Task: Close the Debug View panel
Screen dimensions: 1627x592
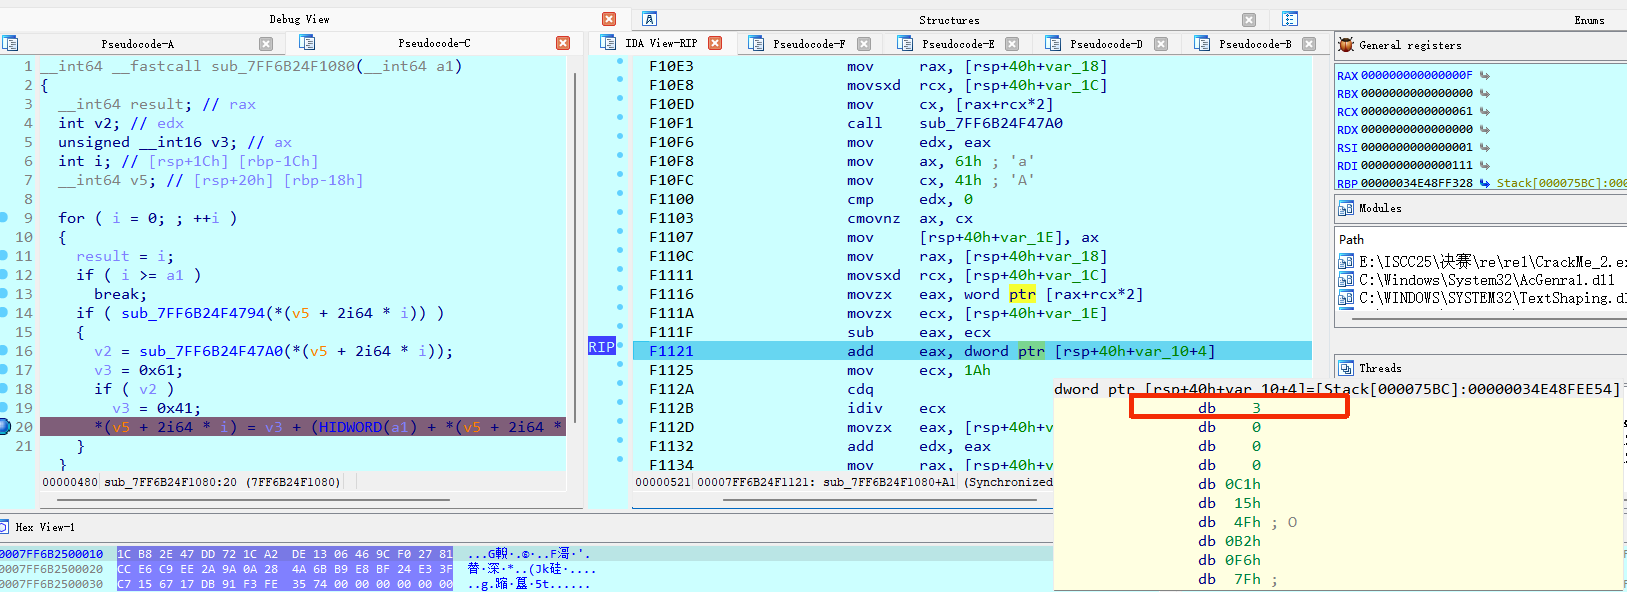Action: pos(609,19)
